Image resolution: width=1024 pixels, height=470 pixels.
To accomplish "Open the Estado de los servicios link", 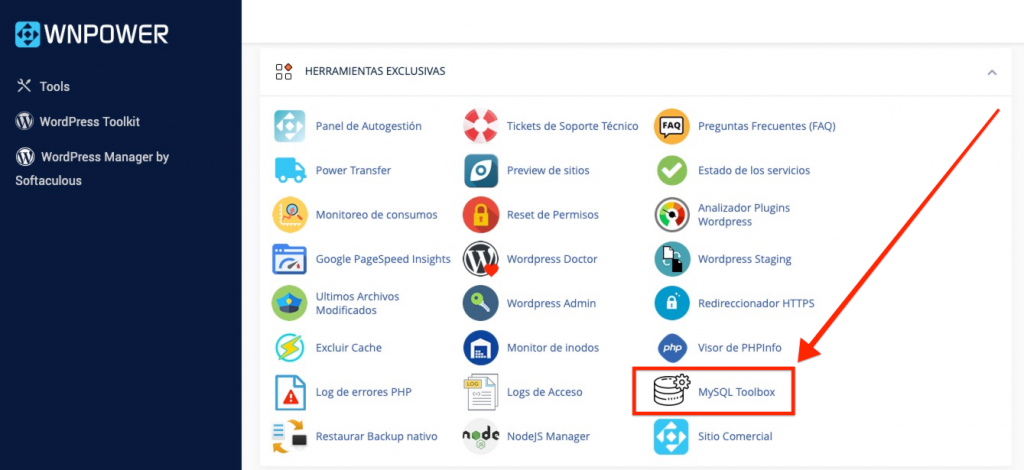I will [754, 170].
